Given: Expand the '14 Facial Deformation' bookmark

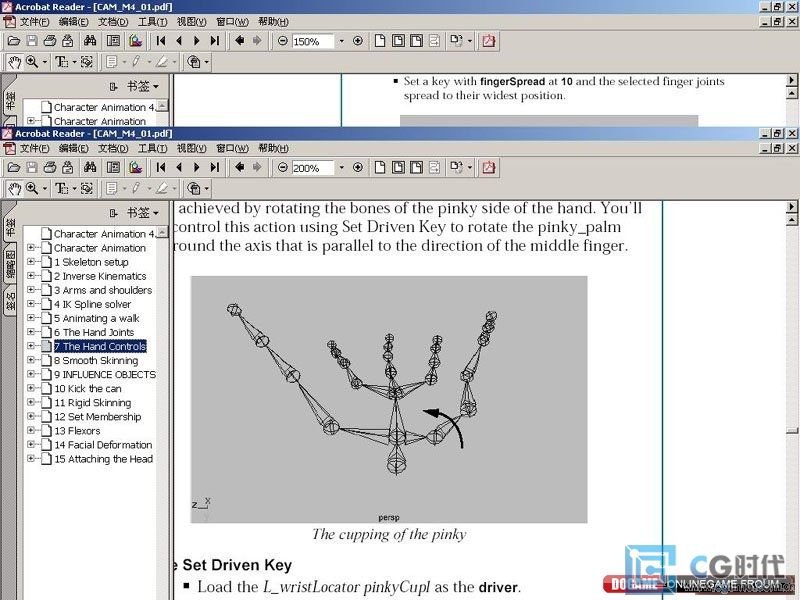Looking at the screenshot, I should click(31, 444).
